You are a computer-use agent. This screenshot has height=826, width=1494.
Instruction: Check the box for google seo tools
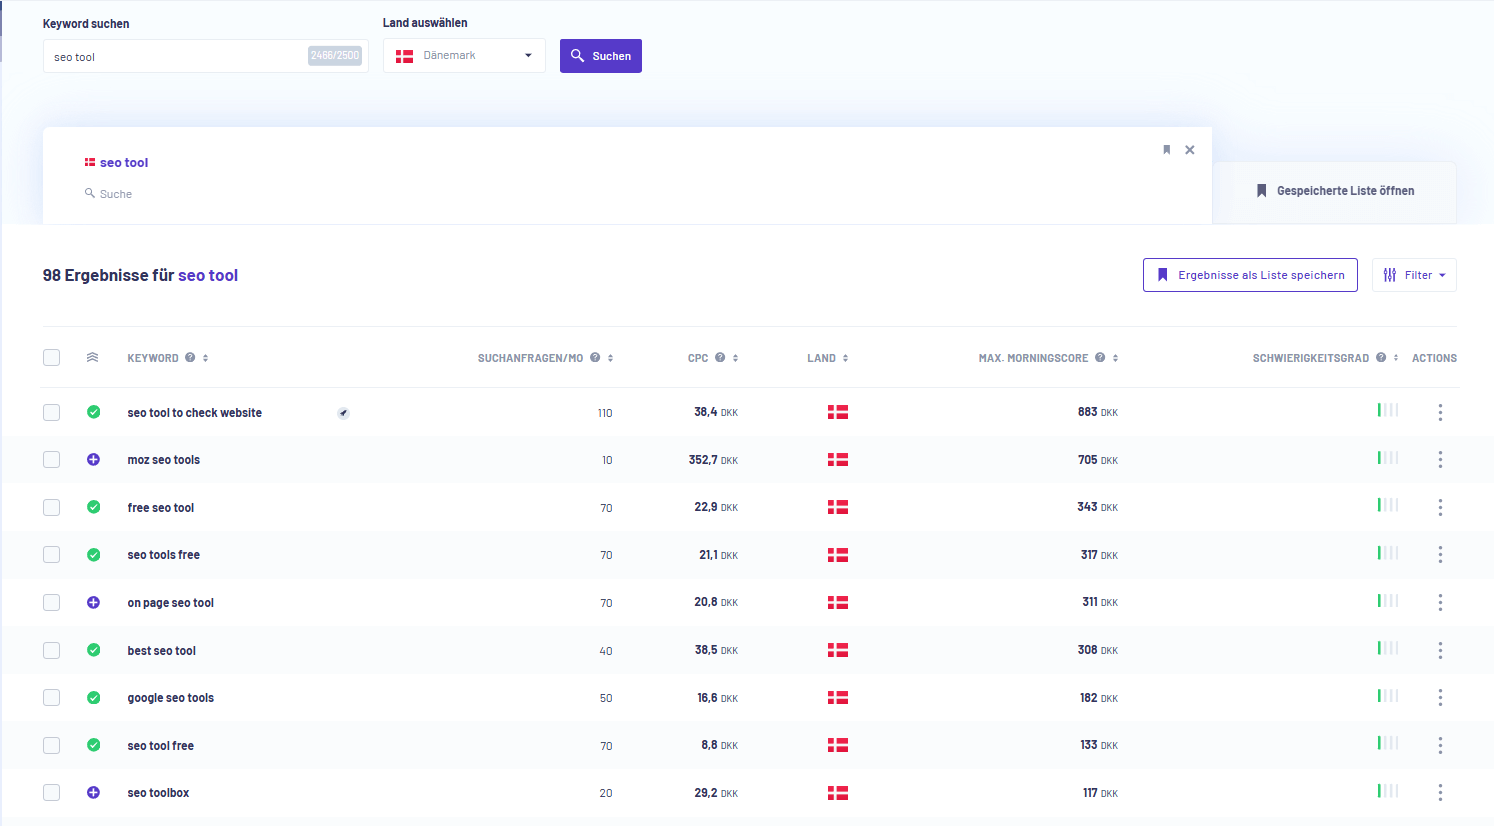pos(52,697)
